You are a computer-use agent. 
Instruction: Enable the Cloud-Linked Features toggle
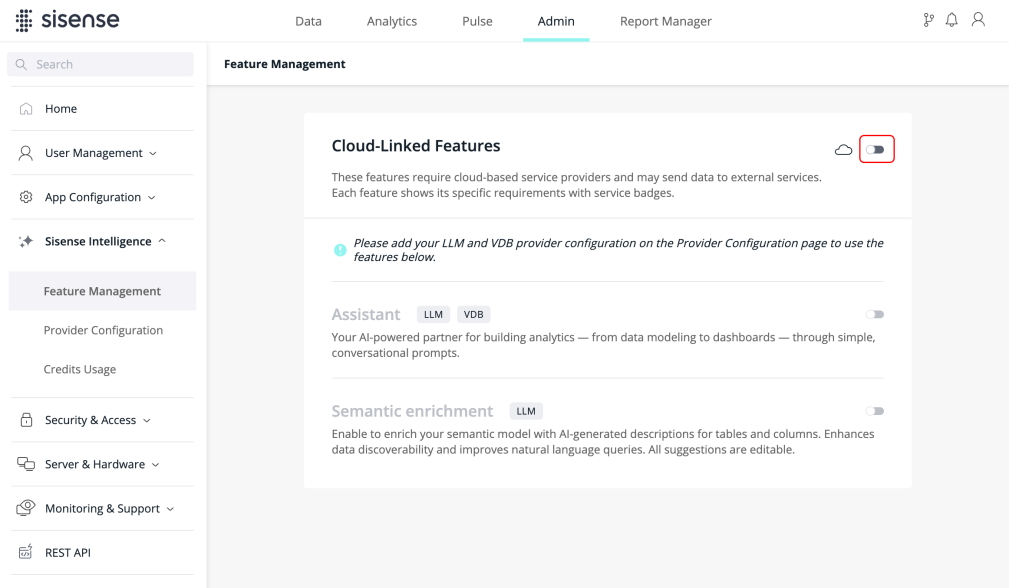875,150
